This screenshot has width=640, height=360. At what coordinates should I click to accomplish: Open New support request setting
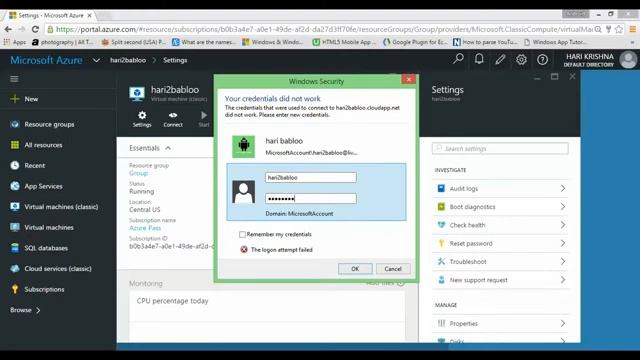coord(500,280)
